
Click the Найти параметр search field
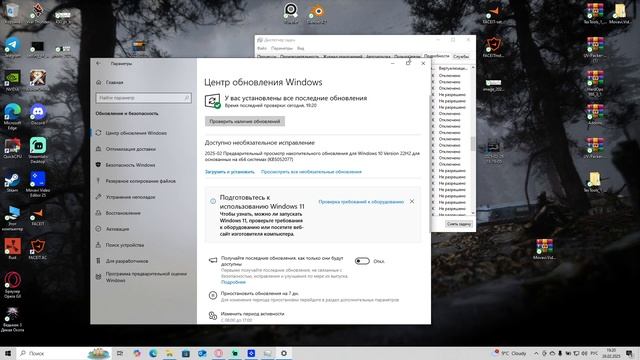pyautogui.click(x=143, y=98)
